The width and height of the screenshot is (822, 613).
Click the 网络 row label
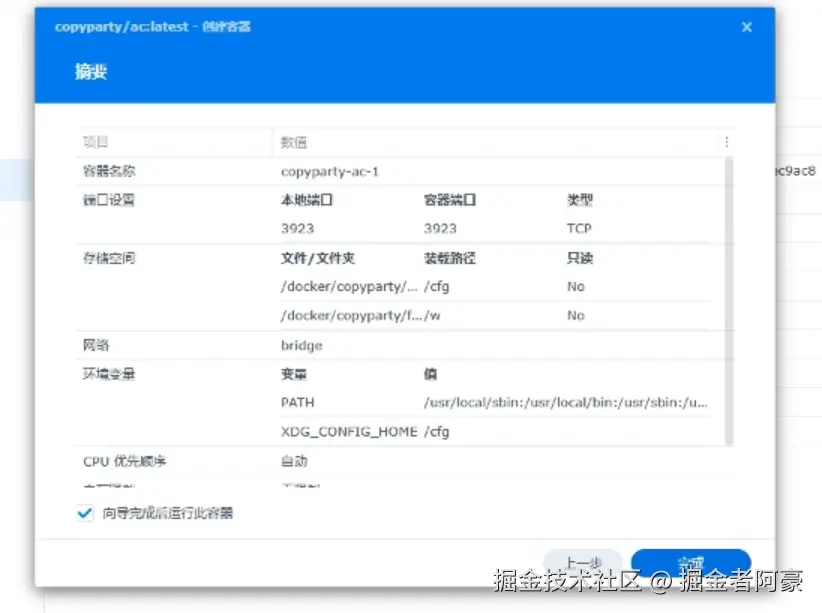coord(96,345)
